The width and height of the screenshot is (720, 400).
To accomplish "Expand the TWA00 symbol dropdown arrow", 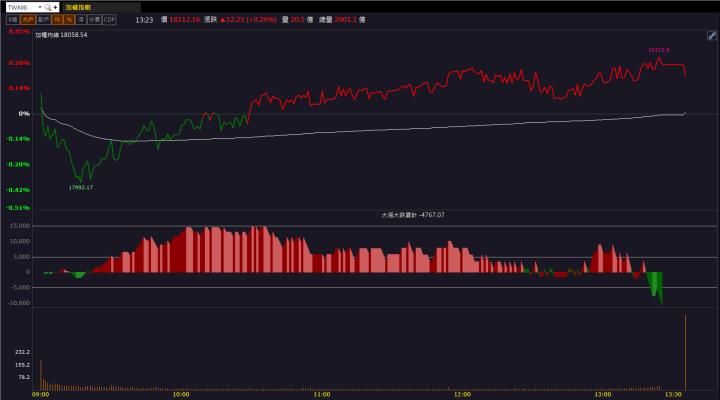I will click(x=38, y=6).
